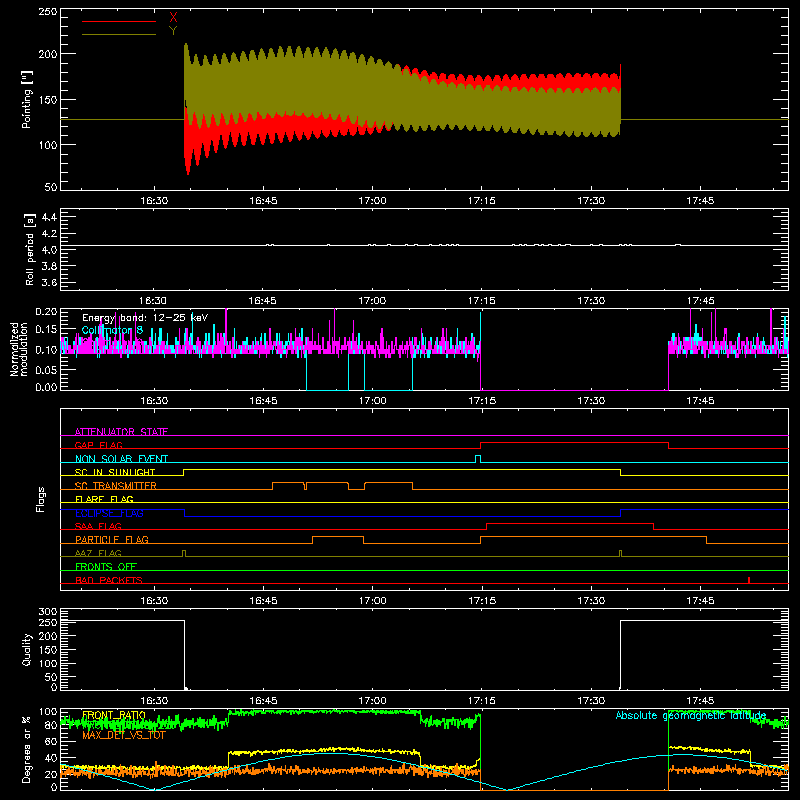The image size is (800, 800).
Task: Click the red X legend line
Action: pos(118,21)
